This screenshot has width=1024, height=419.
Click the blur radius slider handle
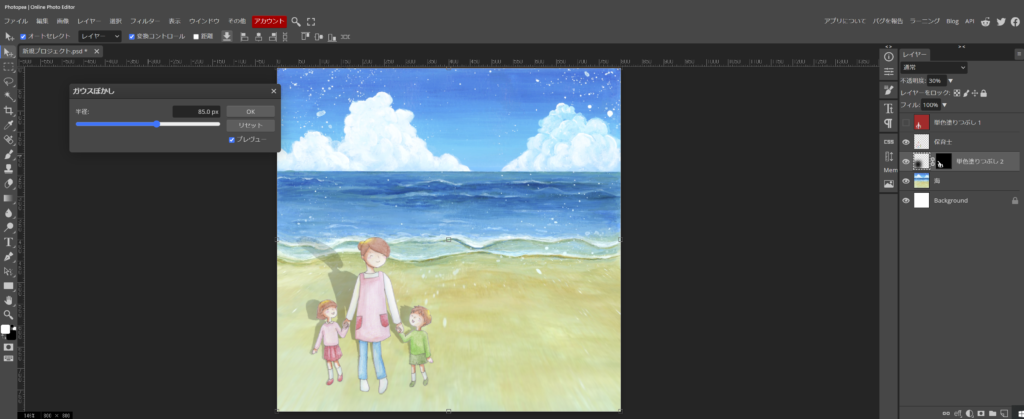click(x=157, y=124)
